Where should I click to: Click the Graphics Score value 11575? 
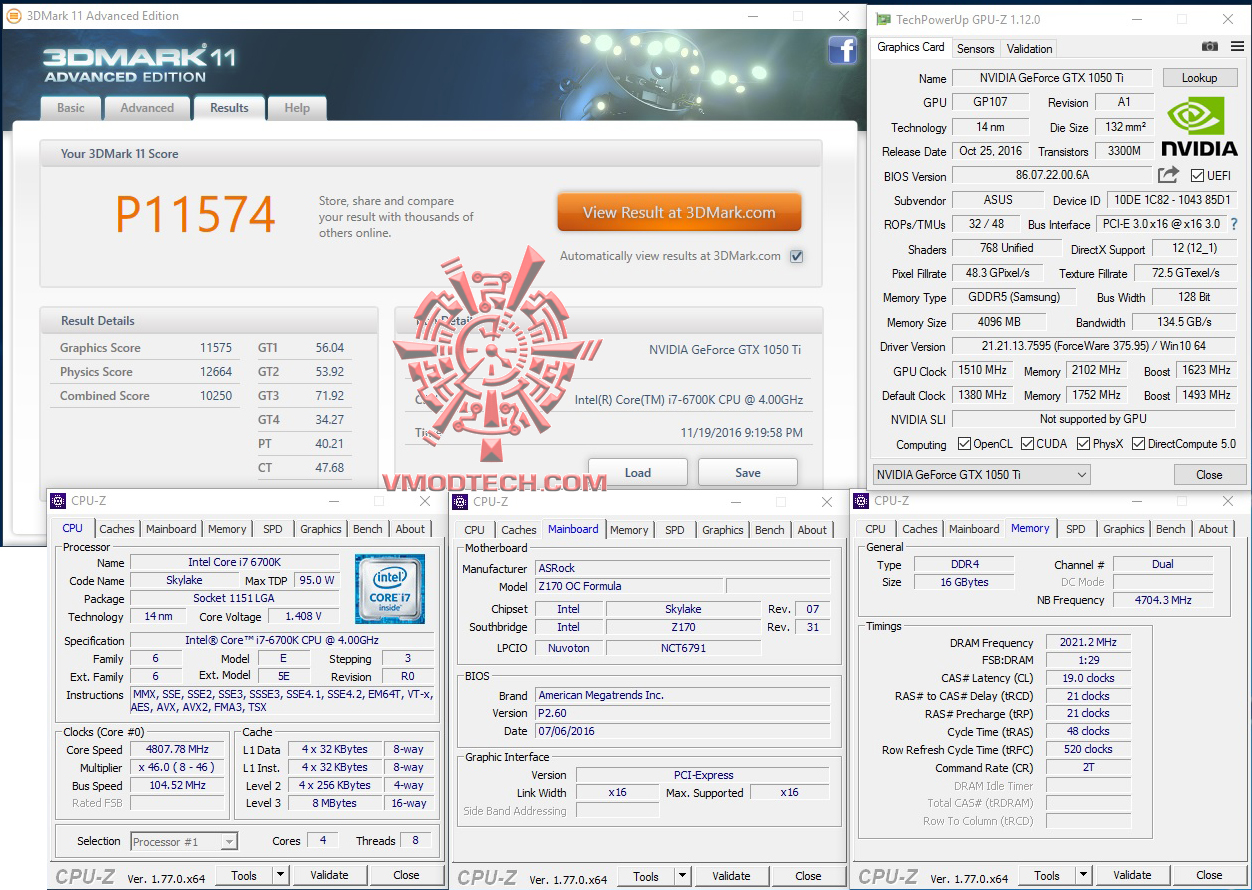[x=215, y=348]
